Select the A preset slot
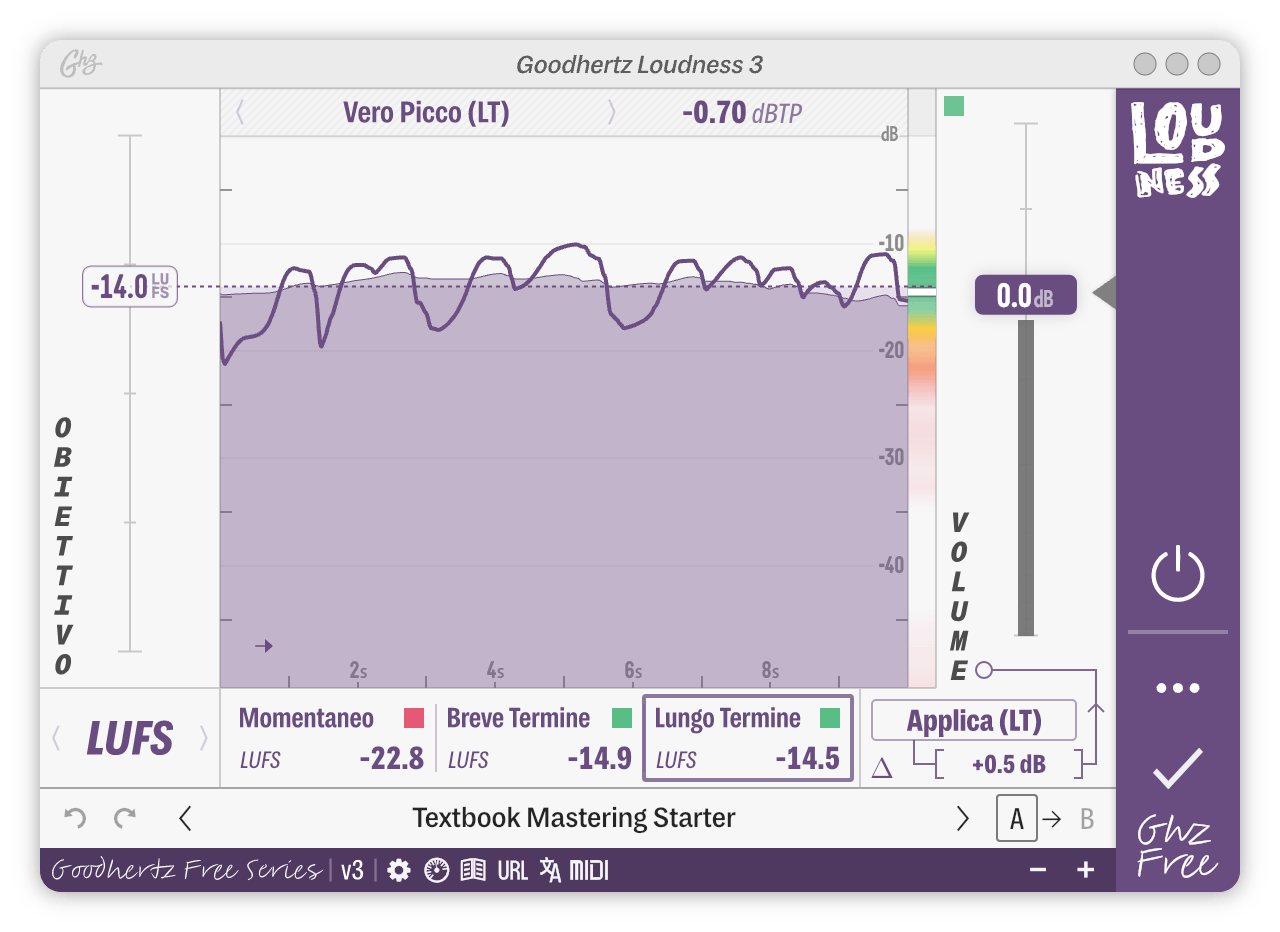1280x932 pixels. [1017, 819]
